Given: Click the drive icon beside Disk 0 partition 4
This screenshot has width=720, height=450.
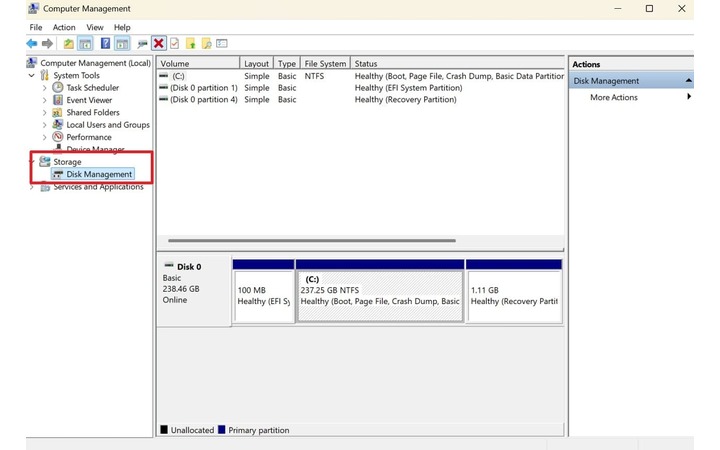Looking at the screenshot, I should [x=163, y=99].
